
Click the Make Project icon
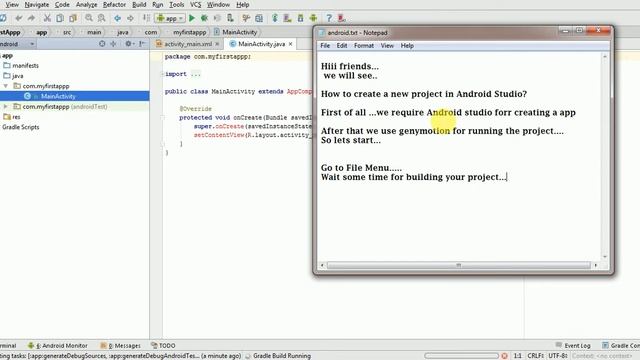(146, 18)
